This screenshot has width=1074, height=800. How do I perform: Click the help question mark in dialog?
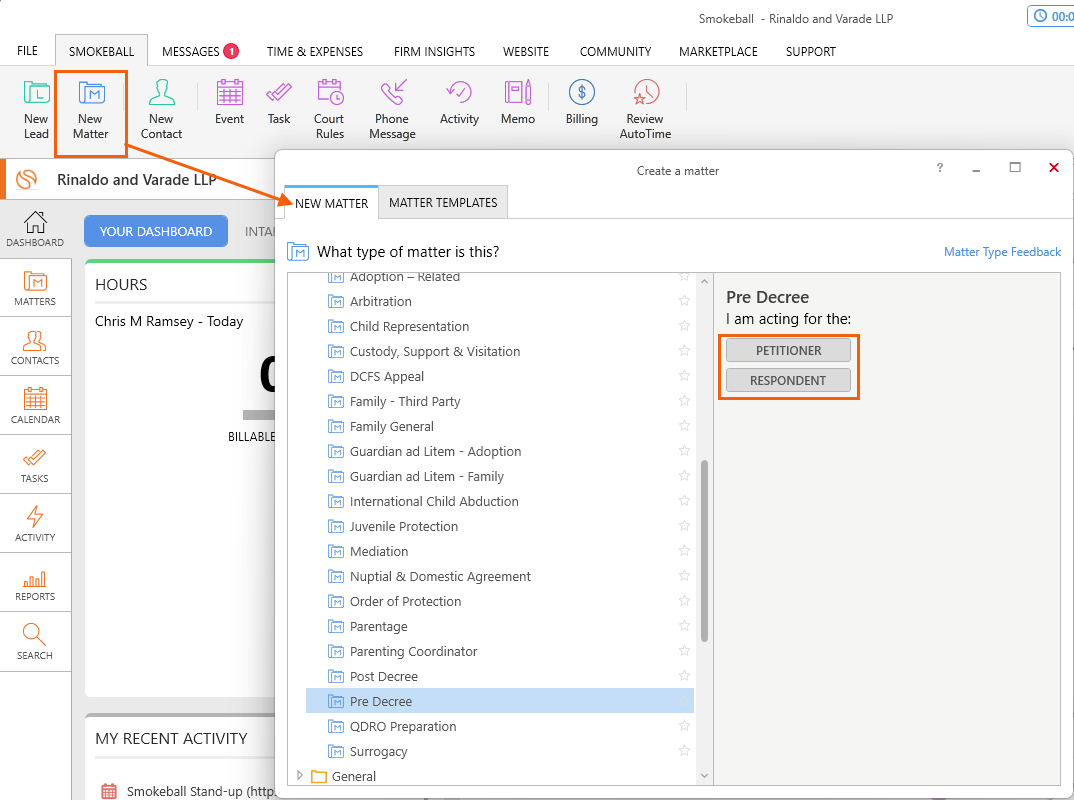(x=940, y=168)
